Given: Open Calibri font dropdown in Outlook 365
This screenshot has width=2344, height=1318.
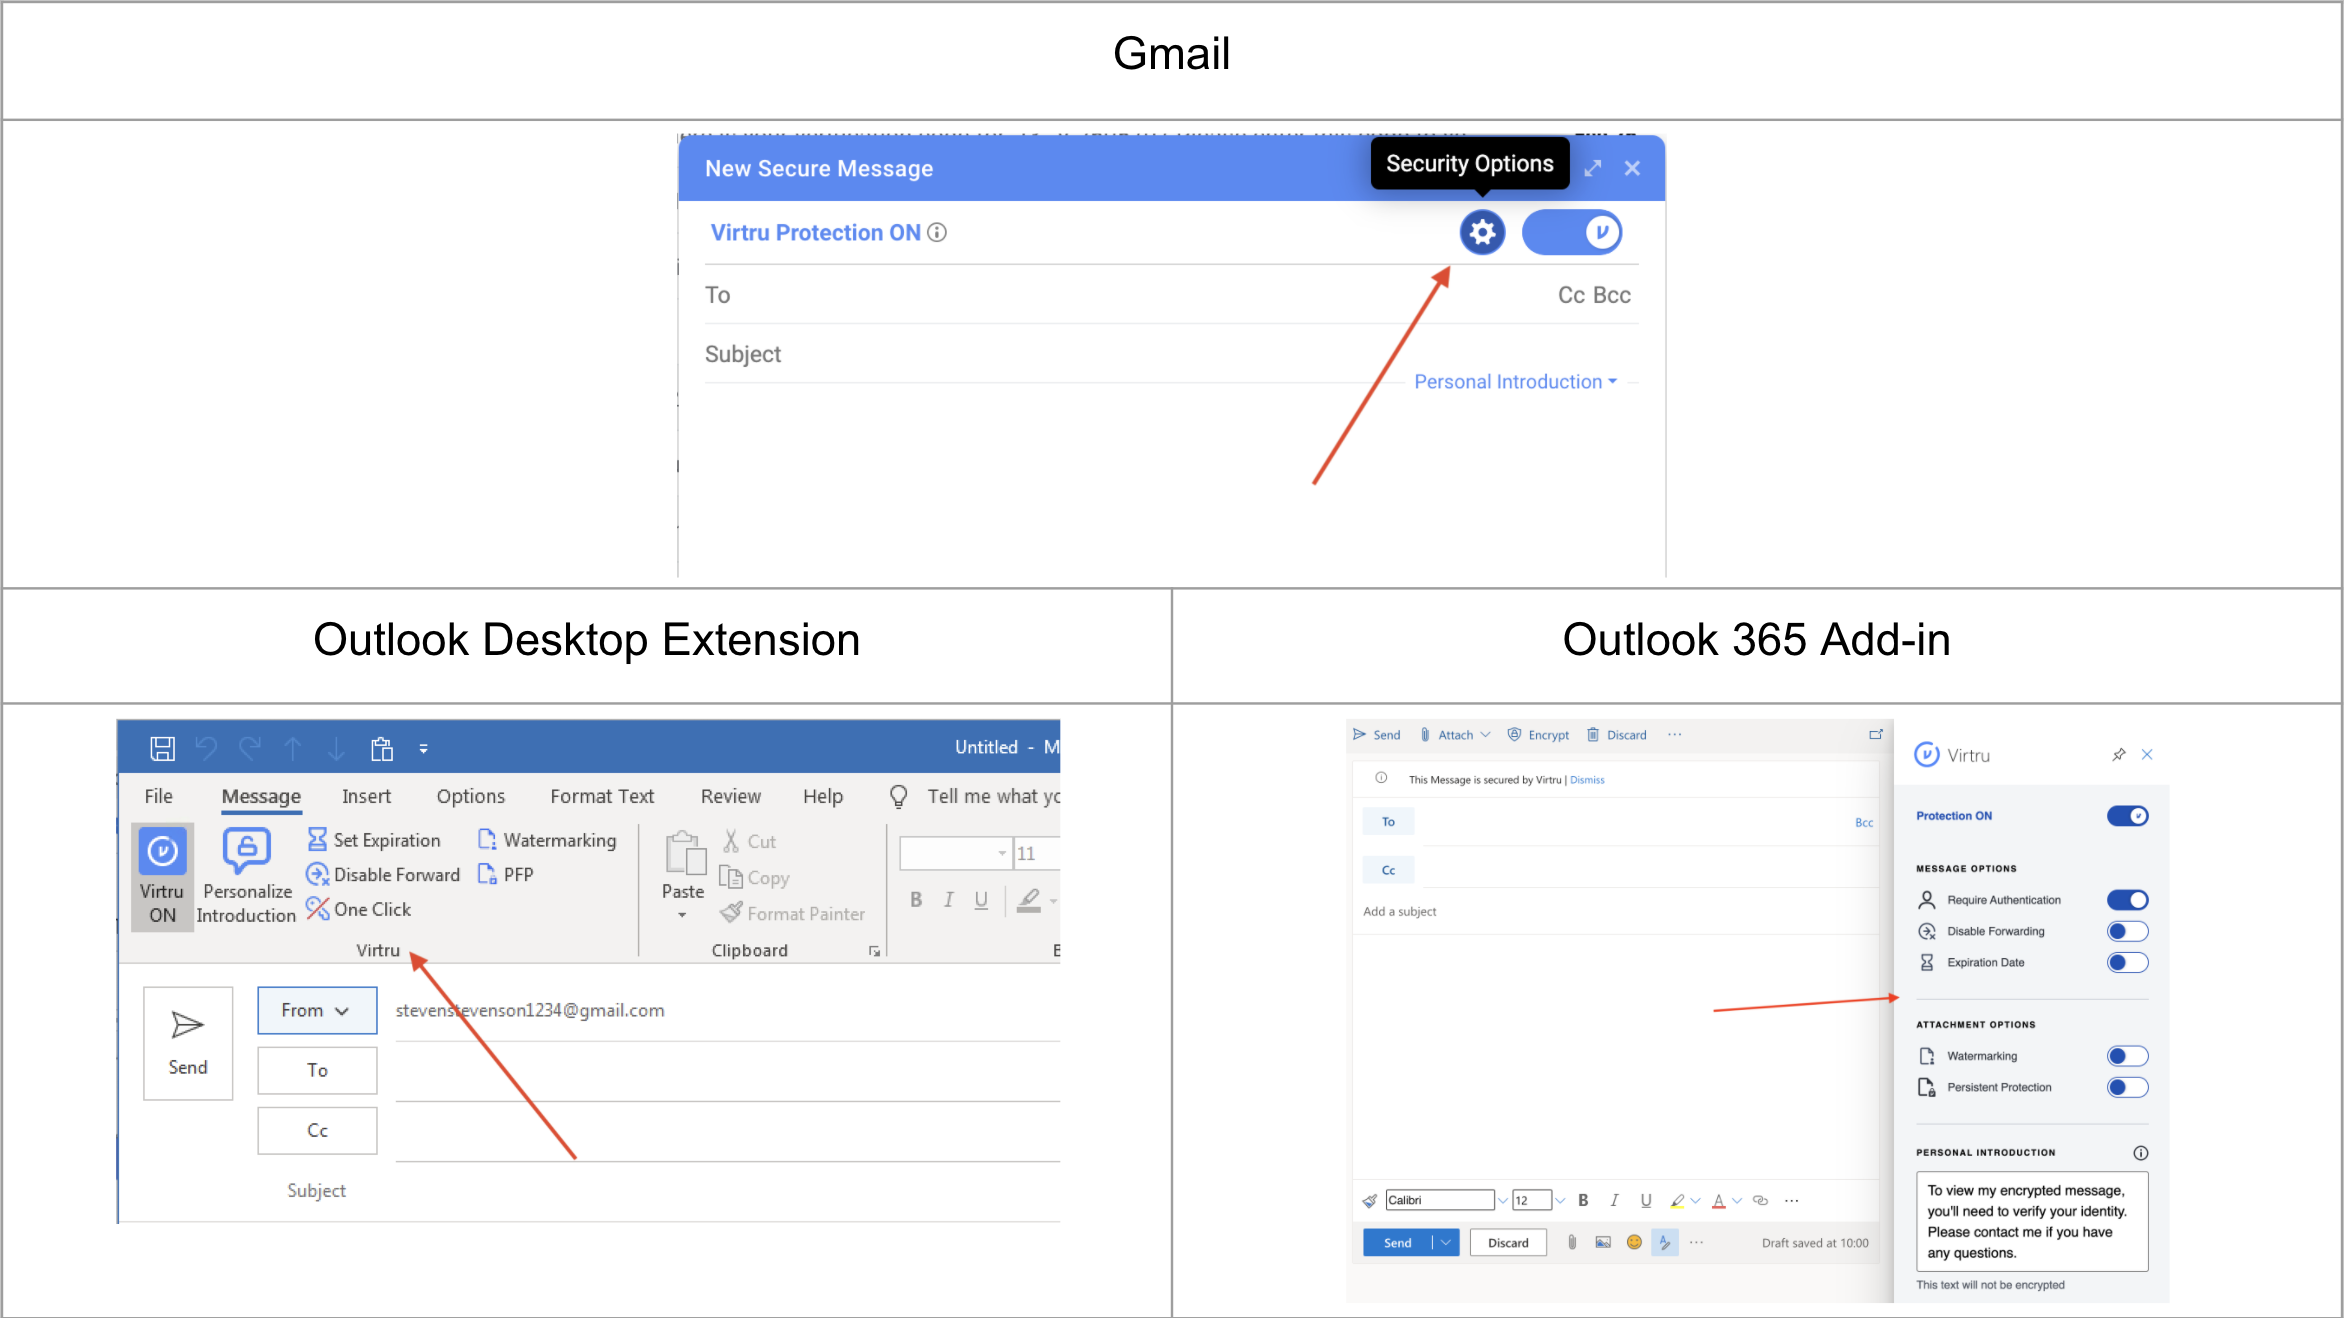Looking at the screenshot, I should pos(1502,1200).
